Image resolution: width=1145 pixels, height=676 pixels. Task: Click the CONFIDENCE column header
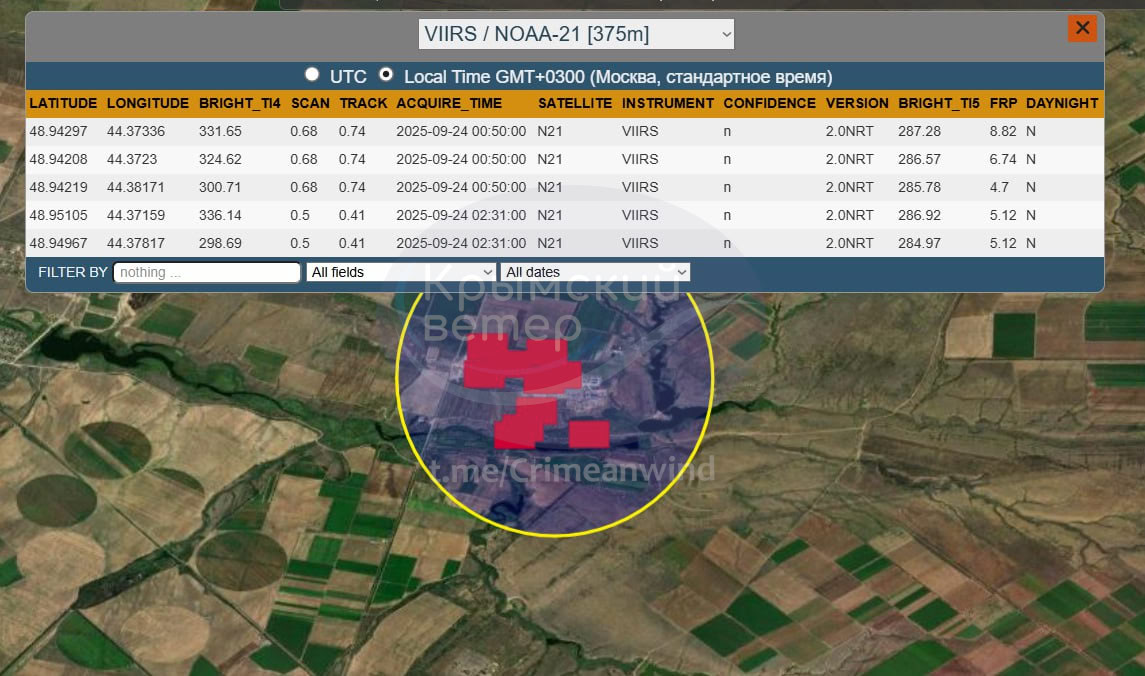click(769, 103)
